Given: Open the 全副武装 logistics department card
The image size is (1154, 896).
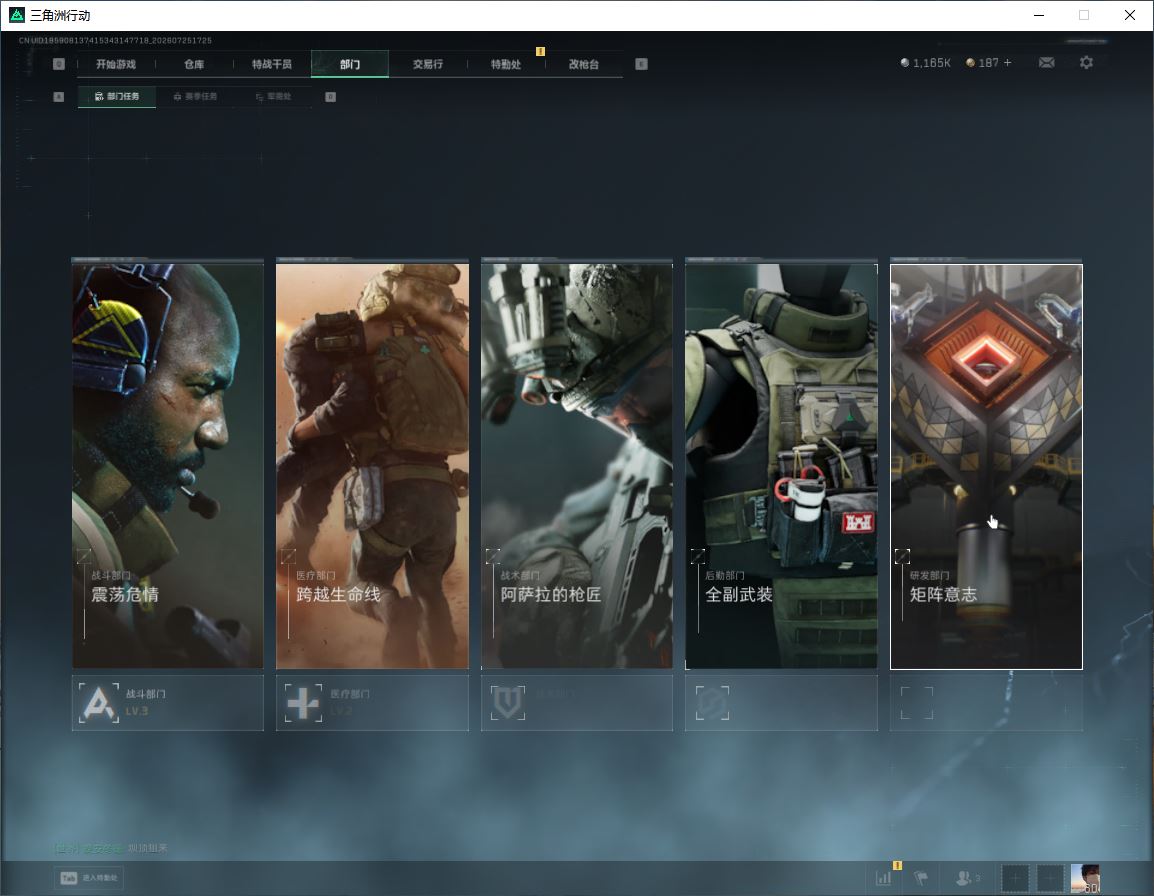Looking at the screenshot, I should point(782,466).
